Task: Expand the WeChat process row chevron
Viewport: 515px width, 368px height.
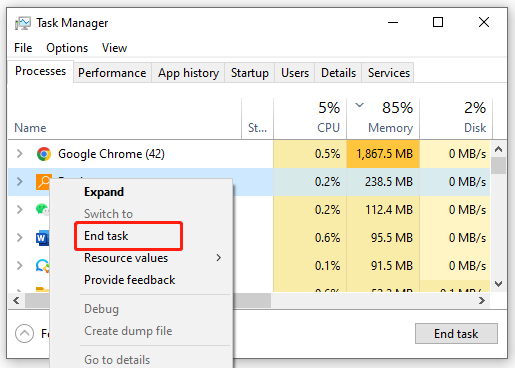Action: [20, 210]
